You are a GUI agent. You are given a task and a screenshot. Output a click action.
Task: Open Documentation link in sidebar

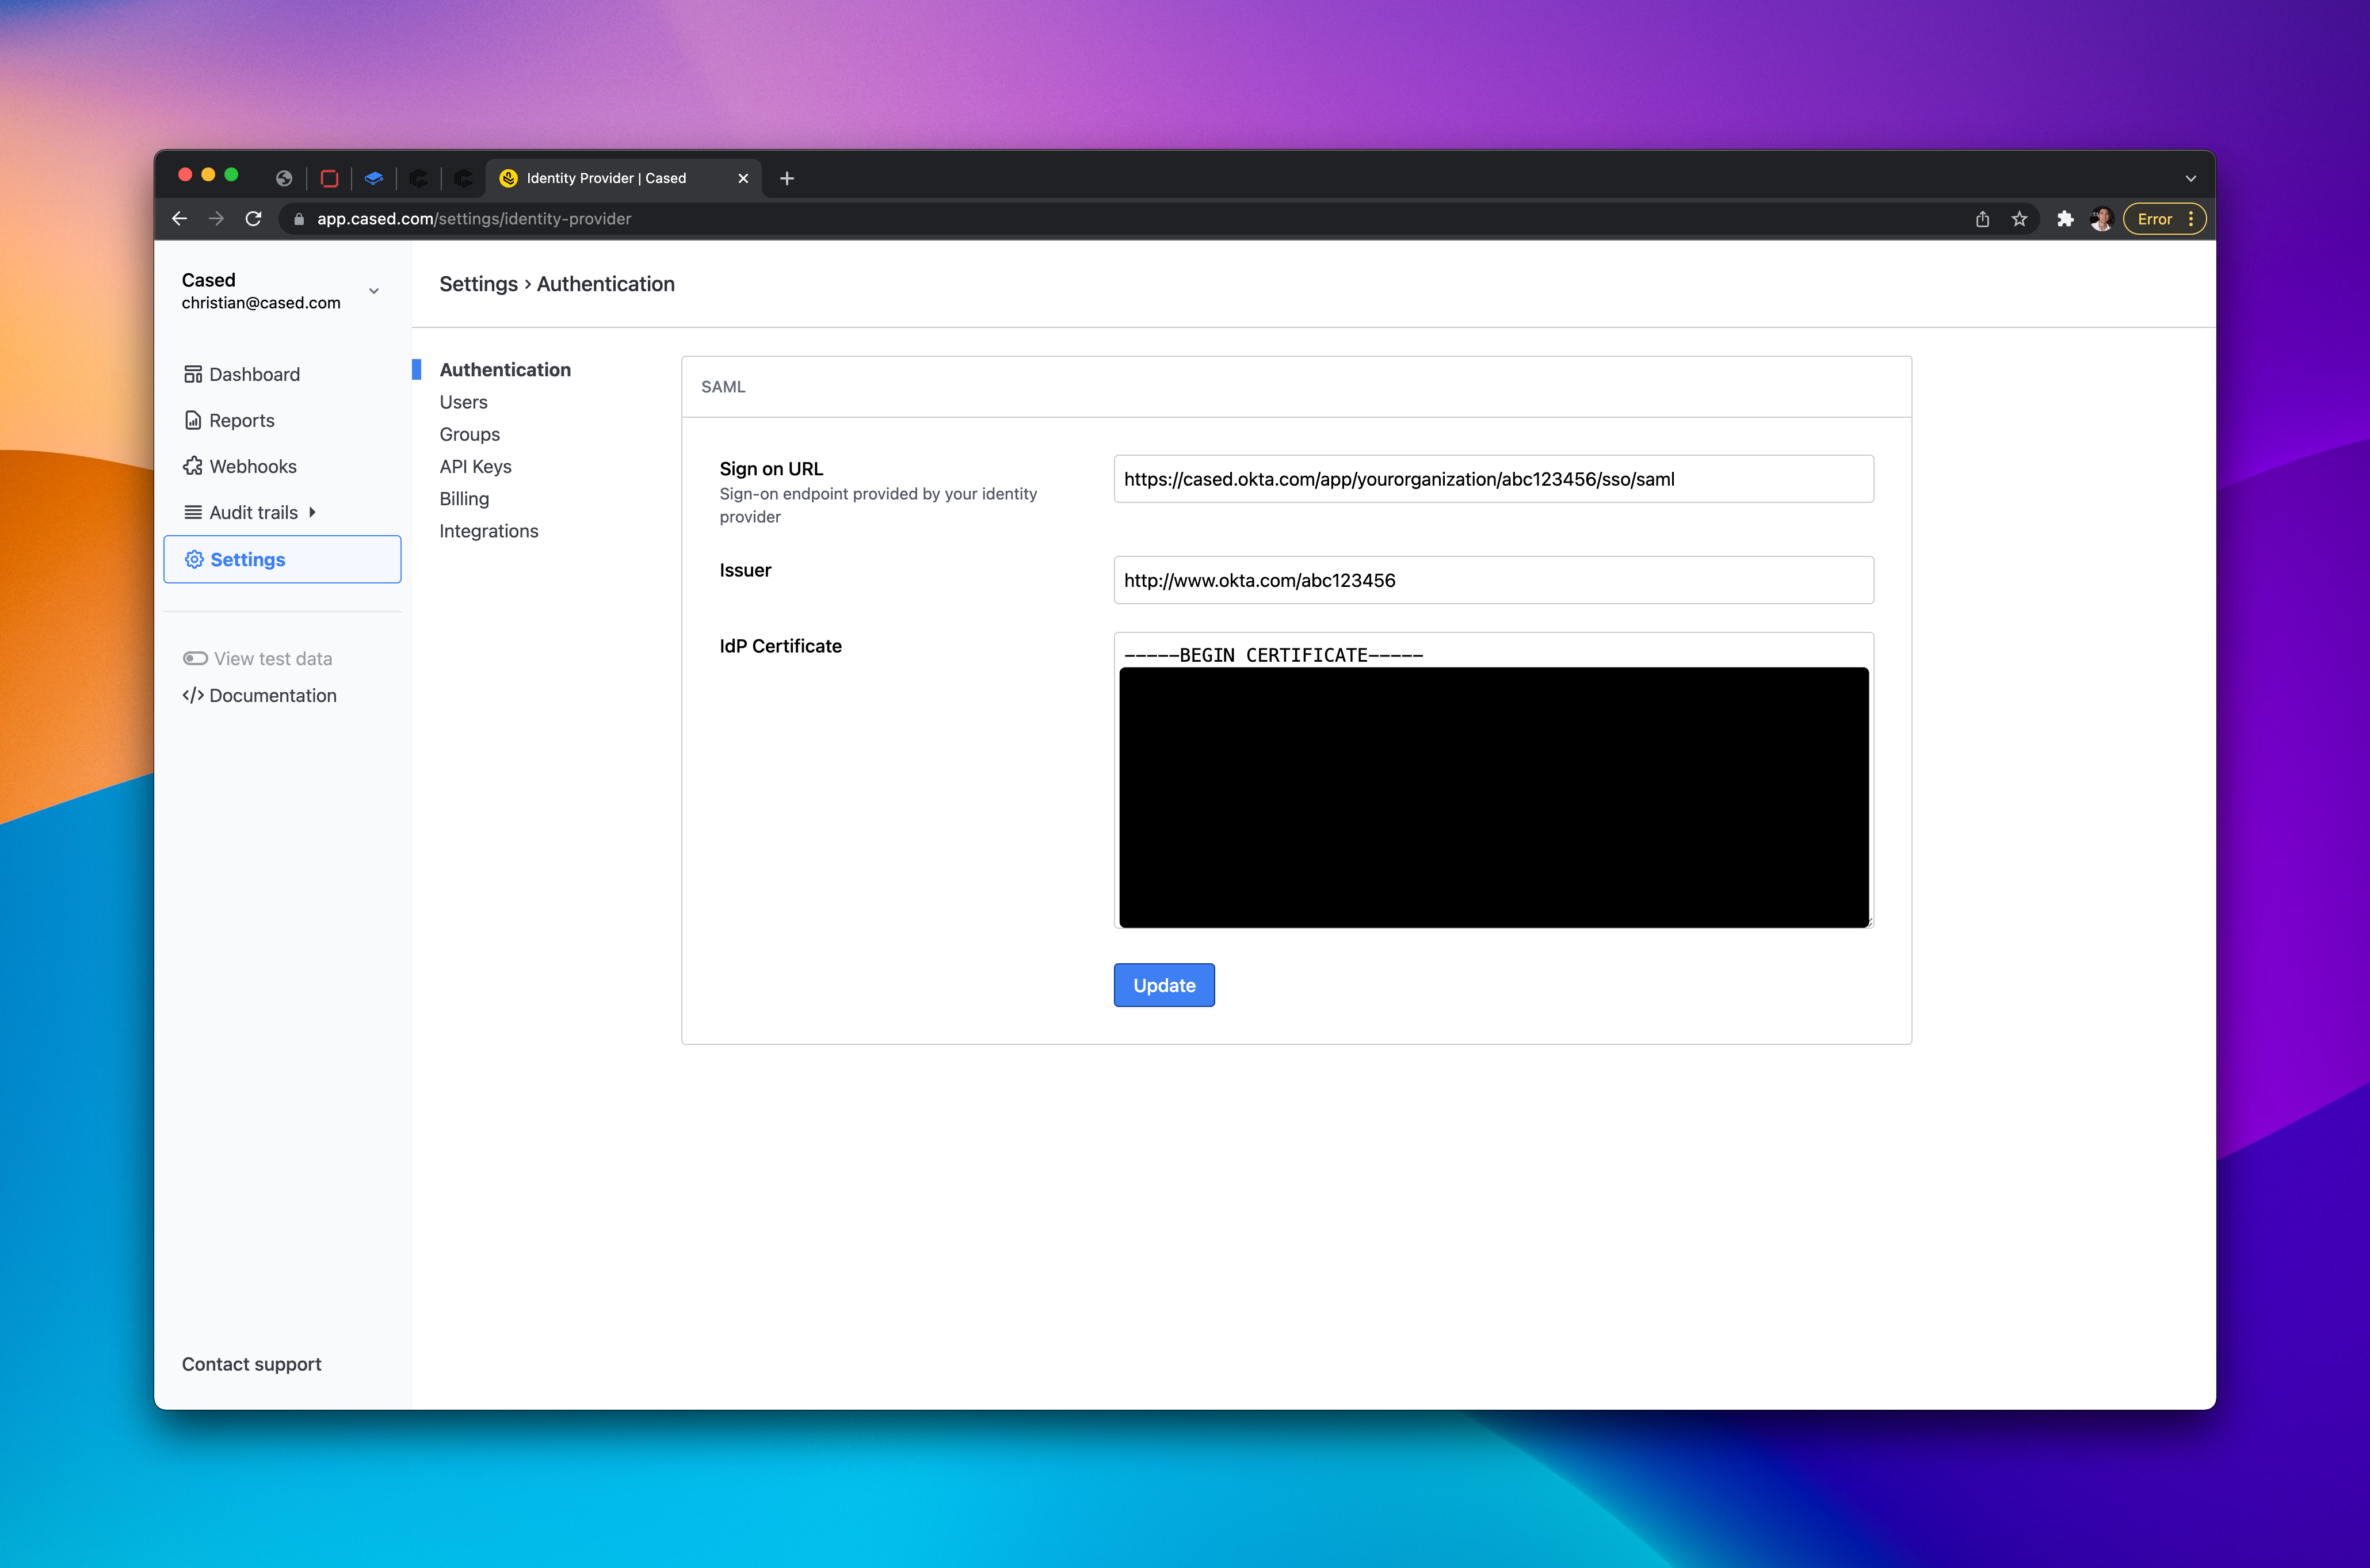pos(260,695)
